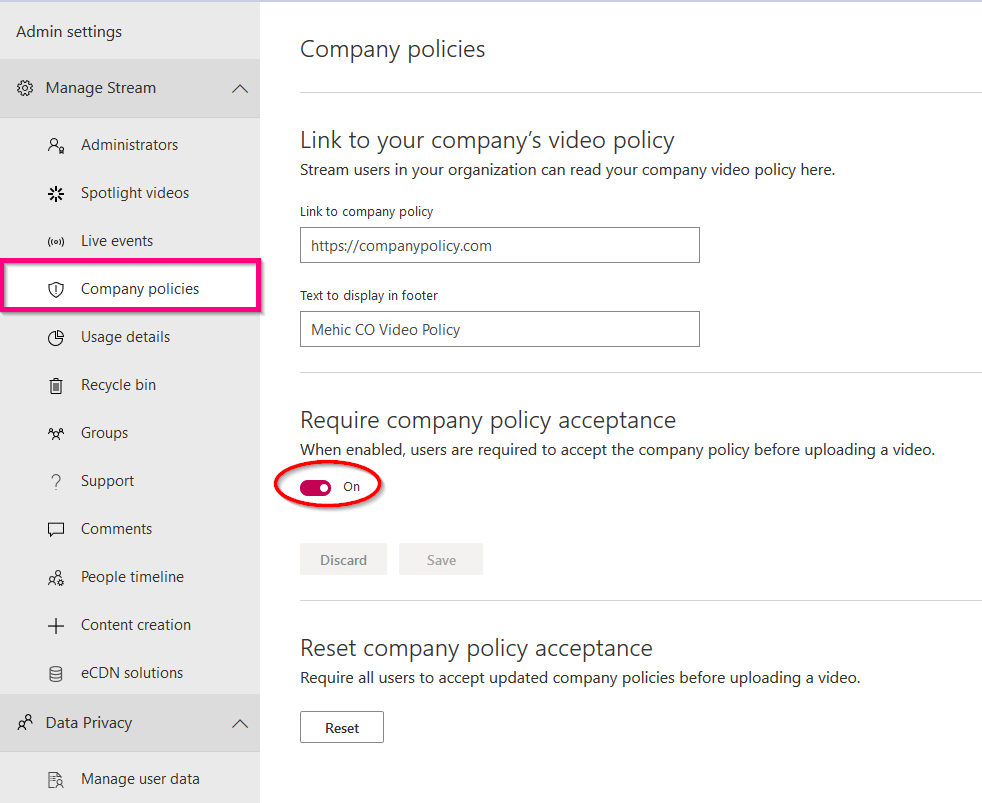
Task: Edit the footer display text field
Action: click(499, 329)
